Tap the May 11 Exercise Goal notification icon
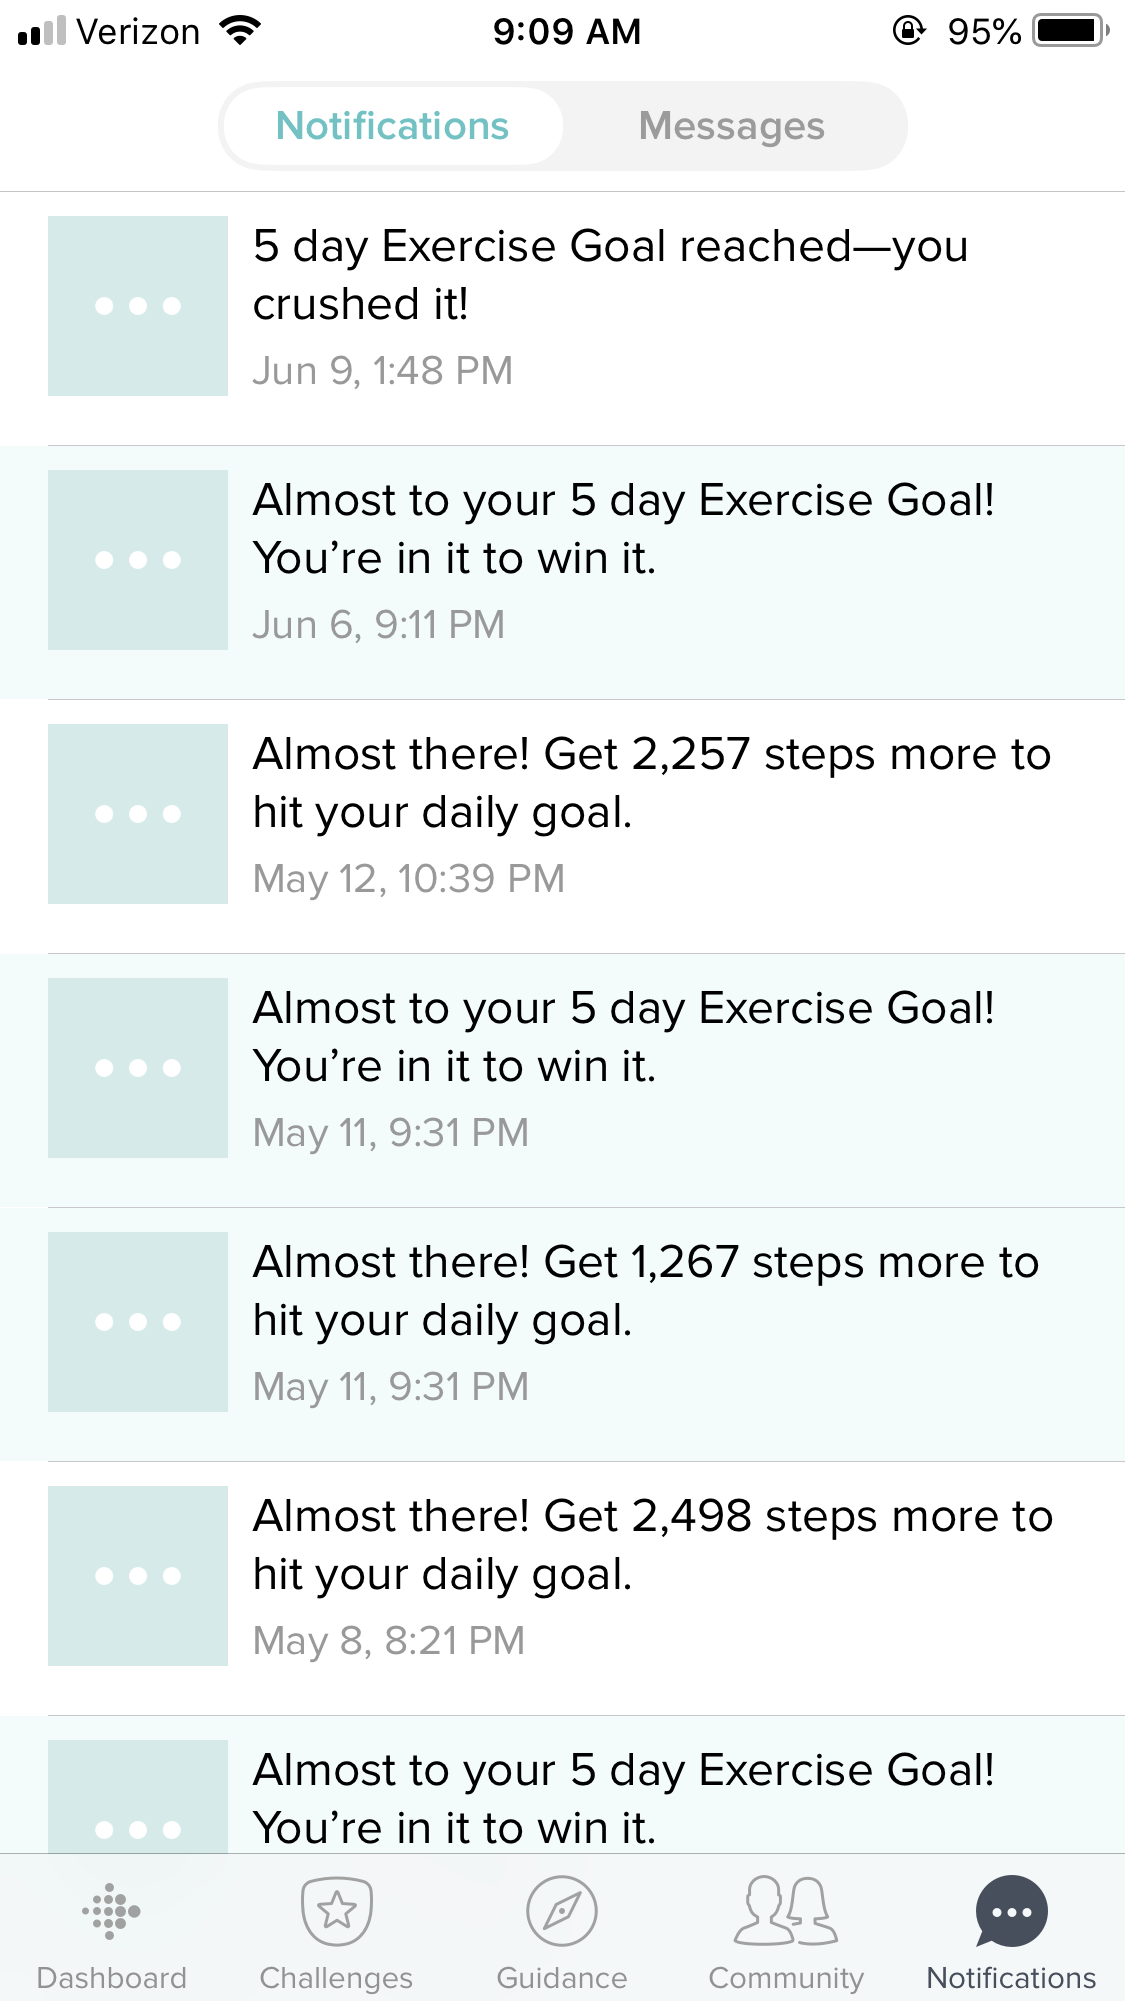The image size is (1125, 2001). click(x=138, y=1068)
